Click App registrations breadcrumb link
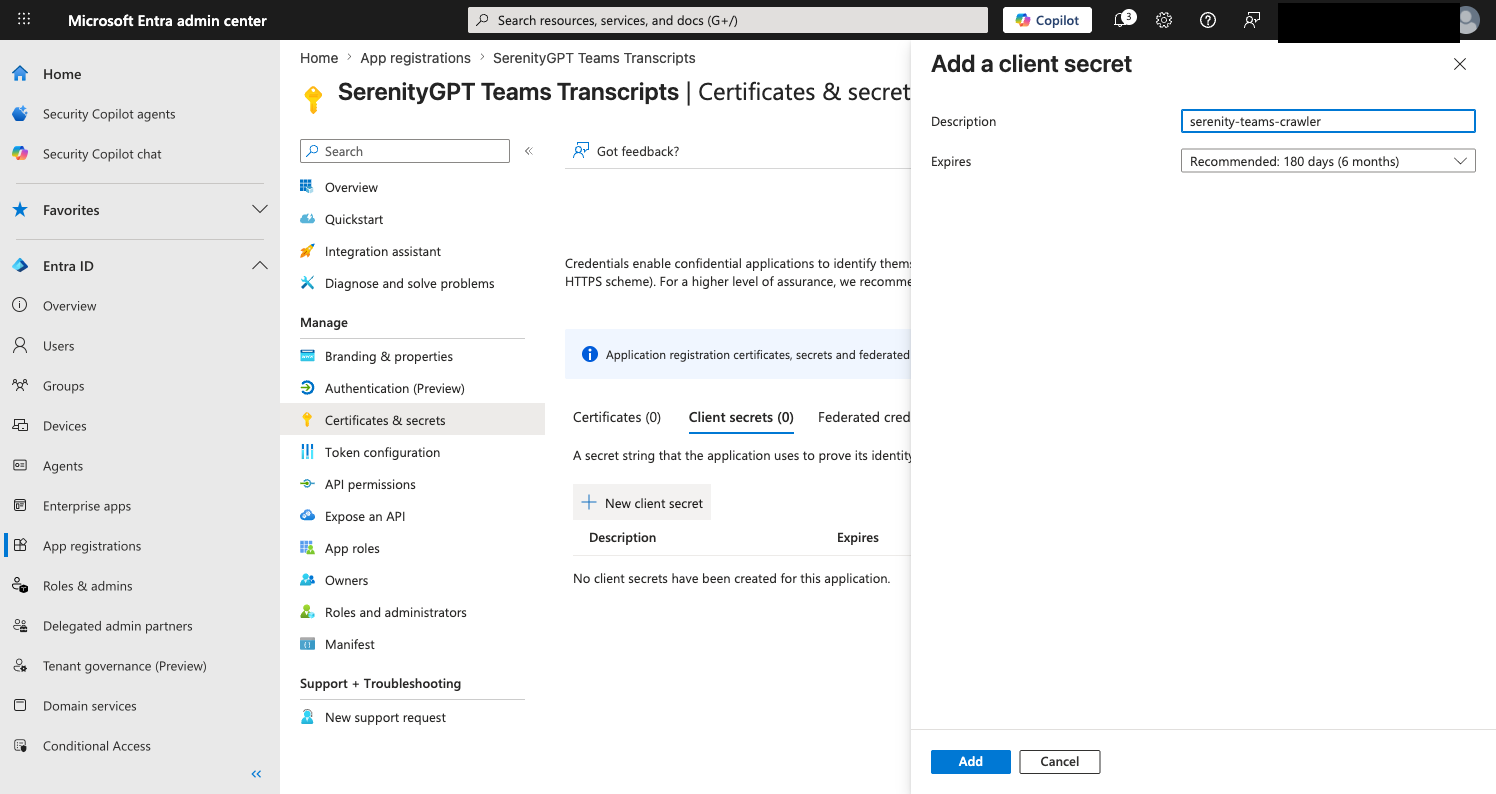 click(415, 58)
